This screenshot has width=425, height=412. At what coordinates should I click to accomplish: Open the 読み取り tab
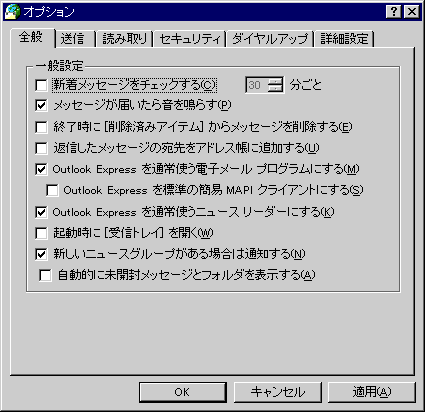point(125,39)
